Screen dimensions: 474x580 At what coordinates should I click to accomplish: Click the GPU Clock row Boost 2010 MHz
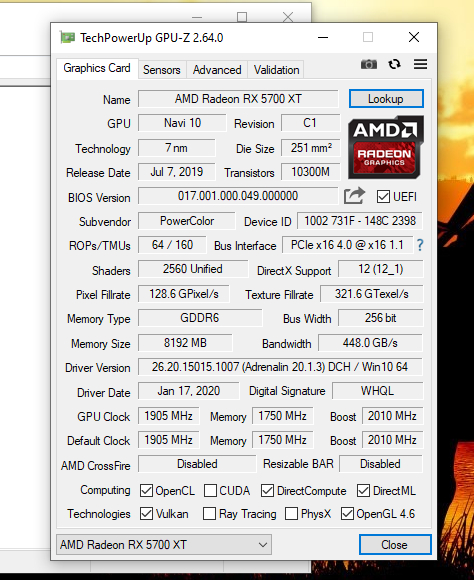(x=392, y=416)
